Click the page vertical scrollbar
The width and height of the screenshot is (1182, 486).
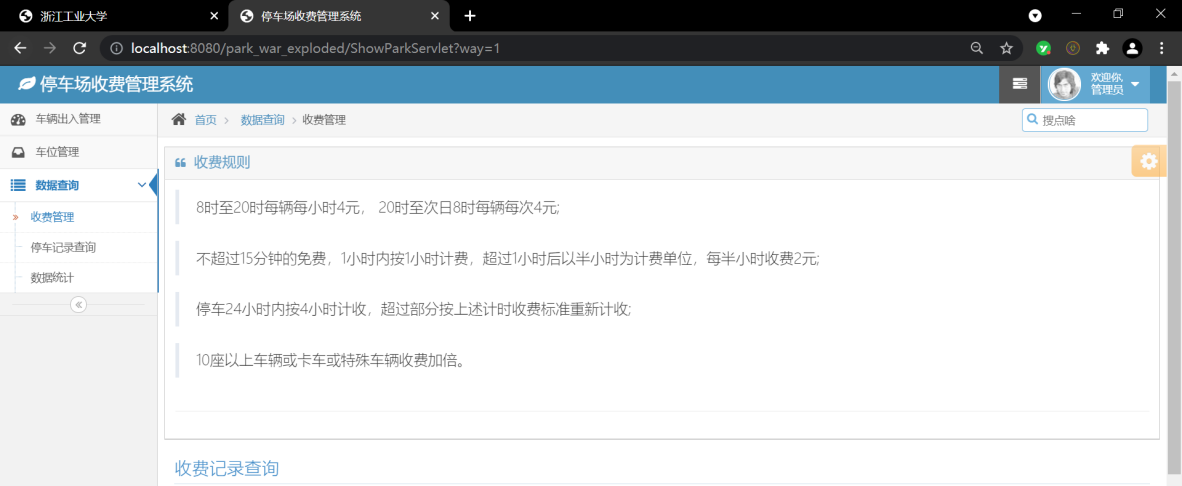1174,276
